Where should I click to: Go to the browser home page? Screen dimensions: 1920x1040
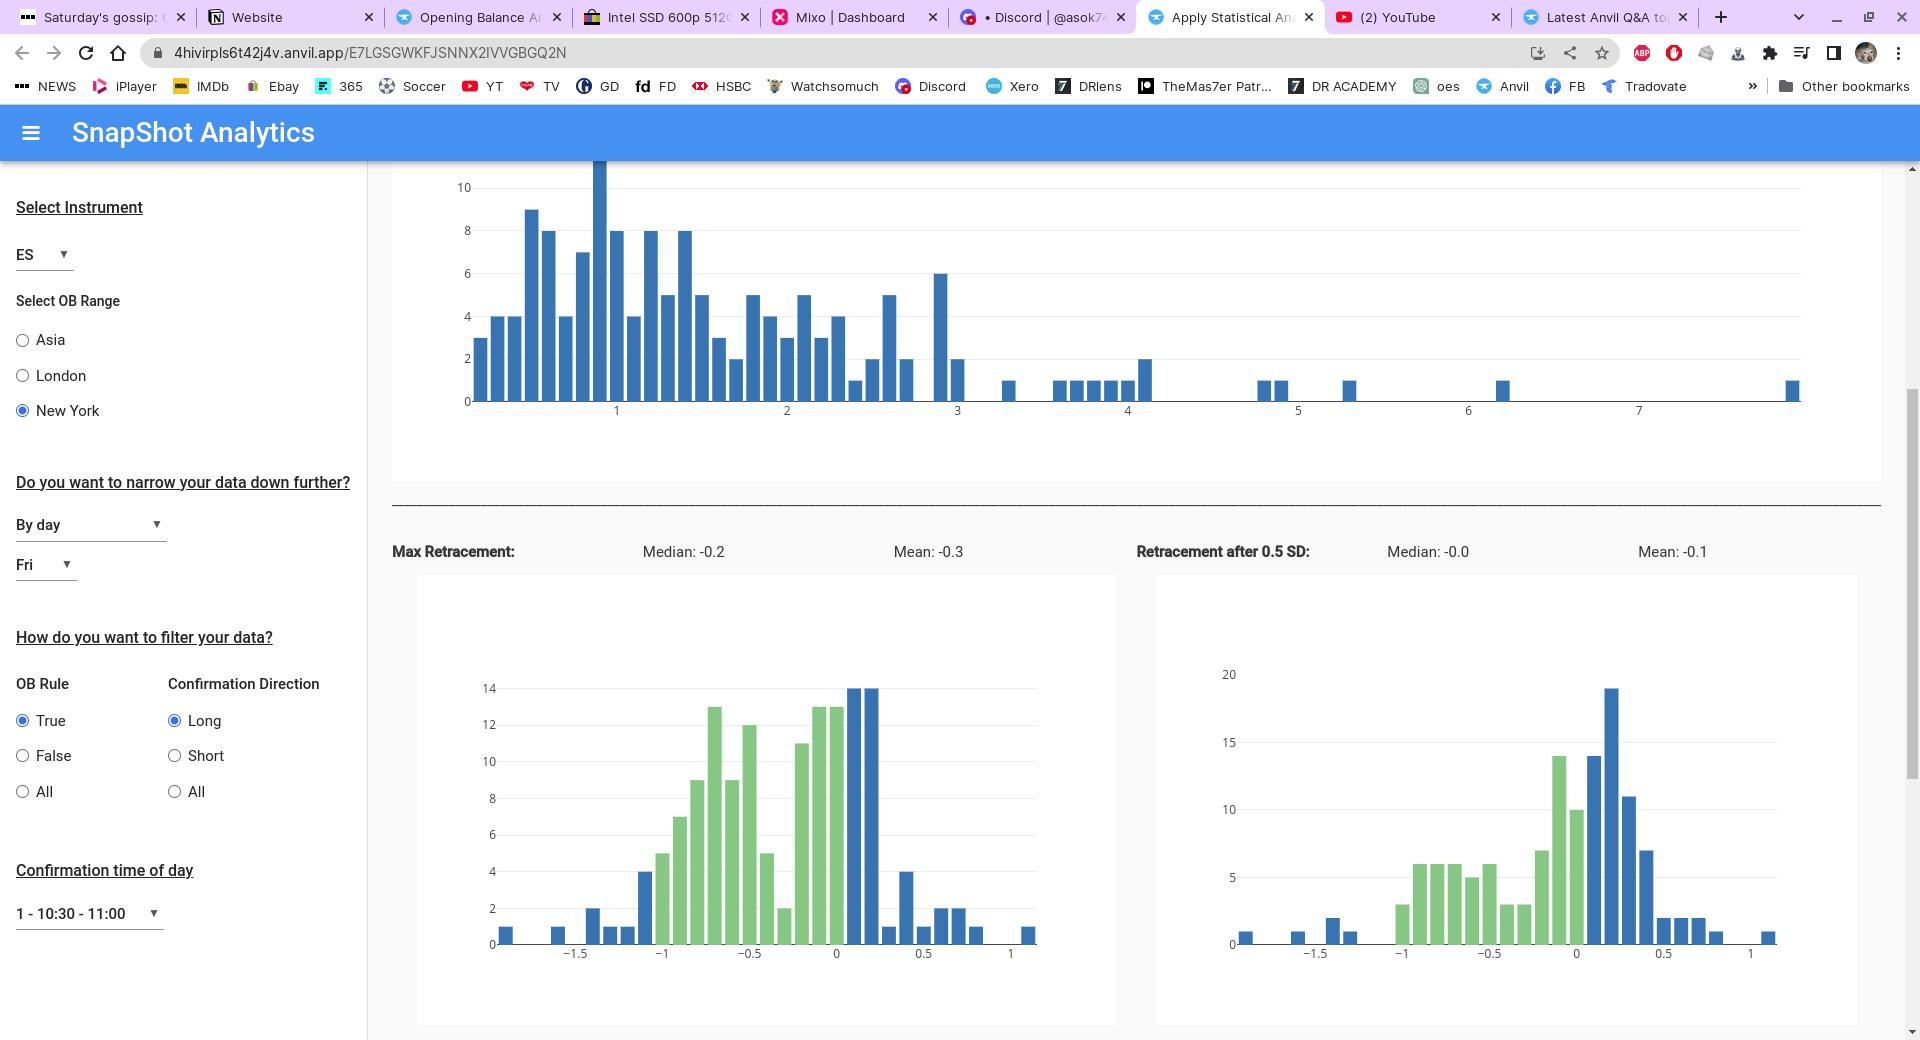(118, 53)
